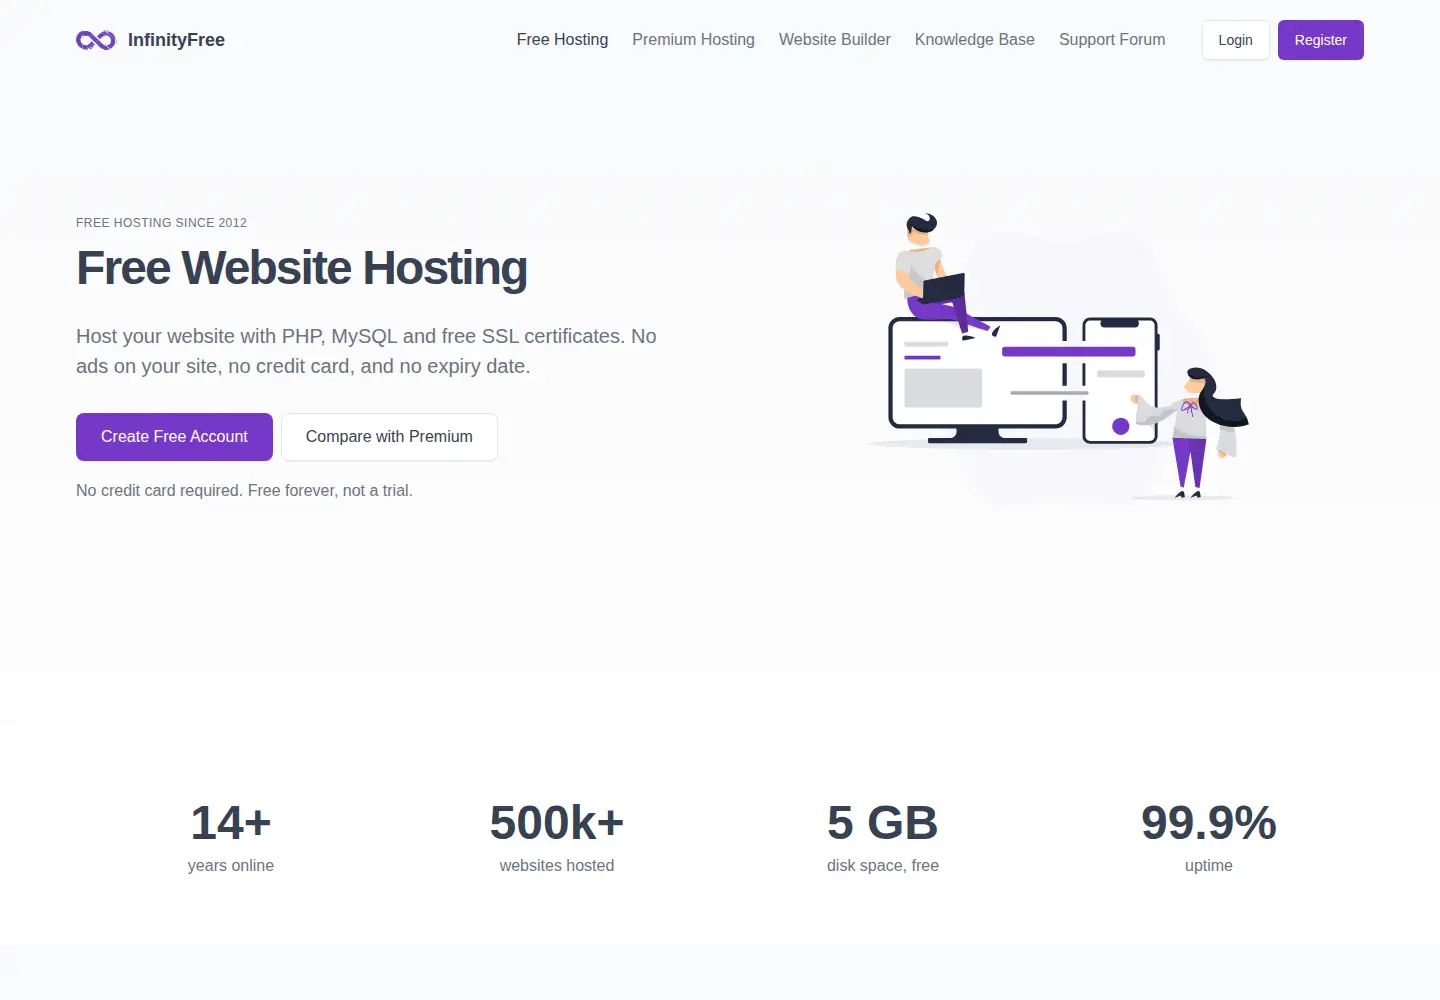Viewport: 1440px width, 1000px height.
Task: Click Create Free Account button
Action: tap(174, 437)
